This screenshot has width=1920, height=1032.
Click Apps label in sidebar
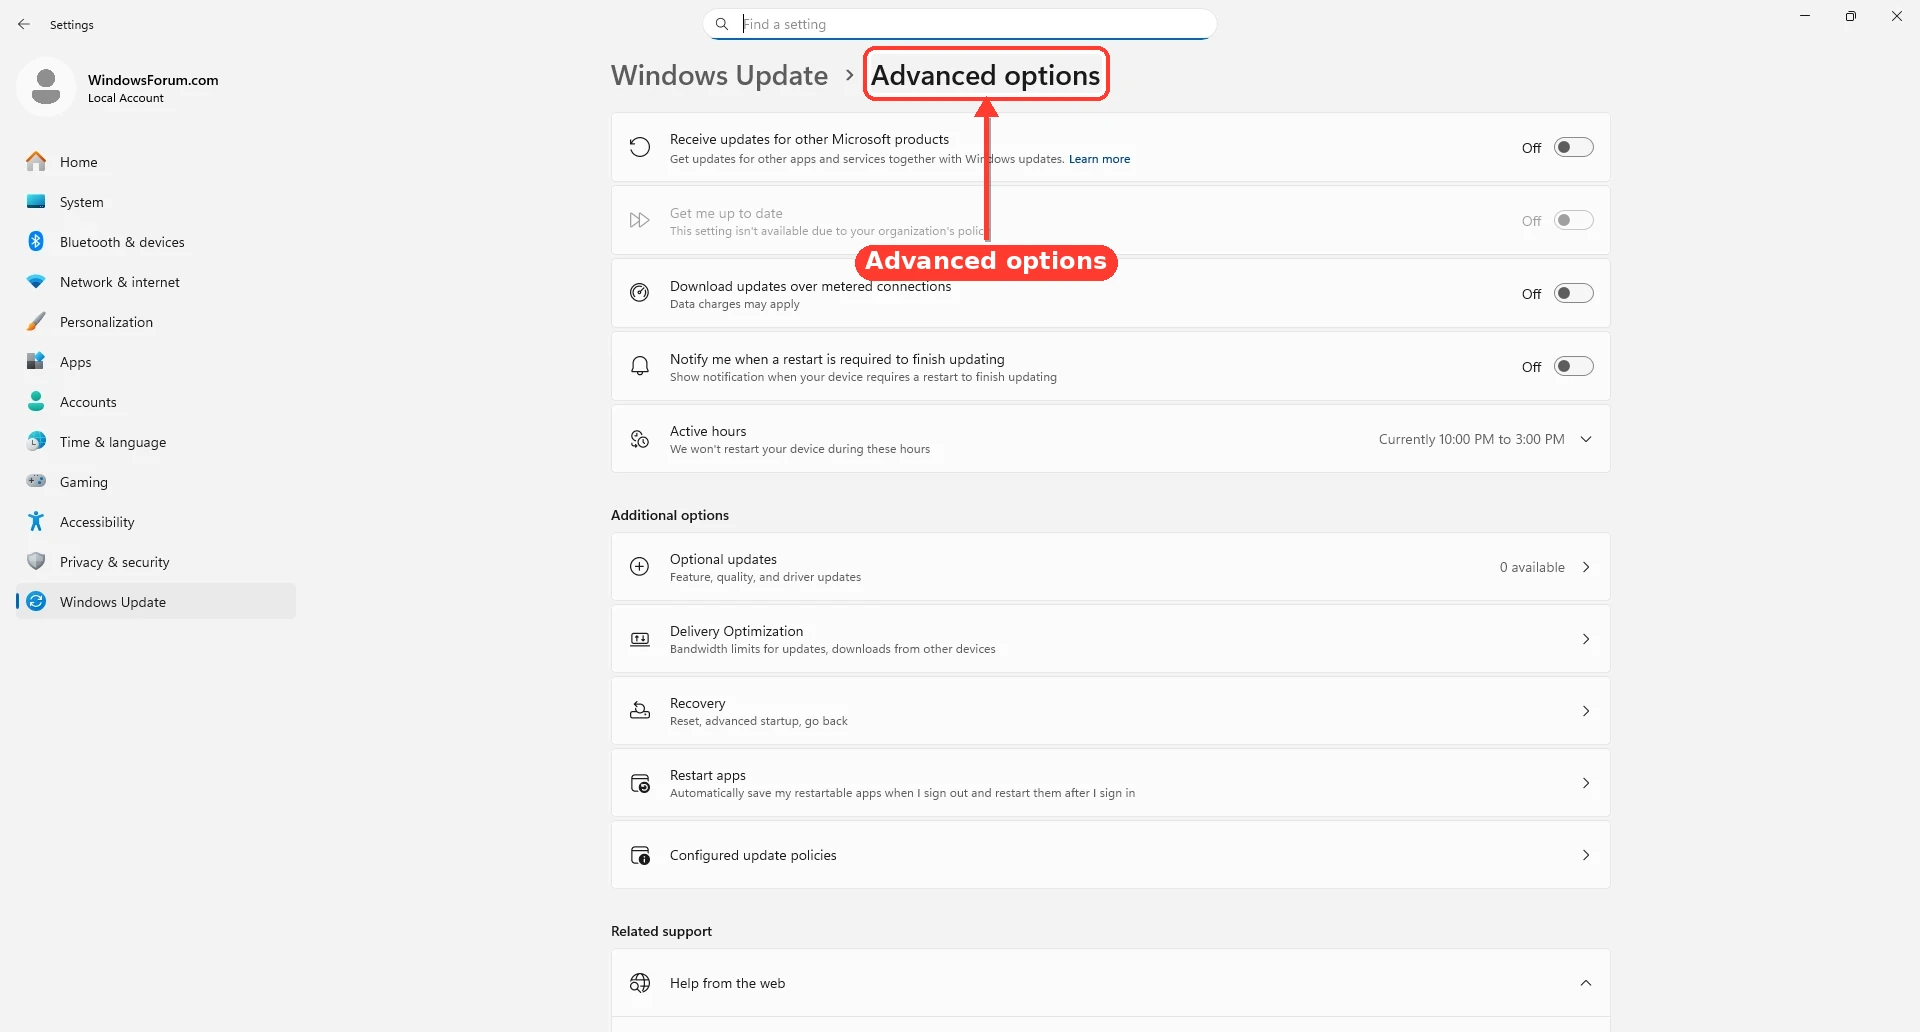(75, 362)
